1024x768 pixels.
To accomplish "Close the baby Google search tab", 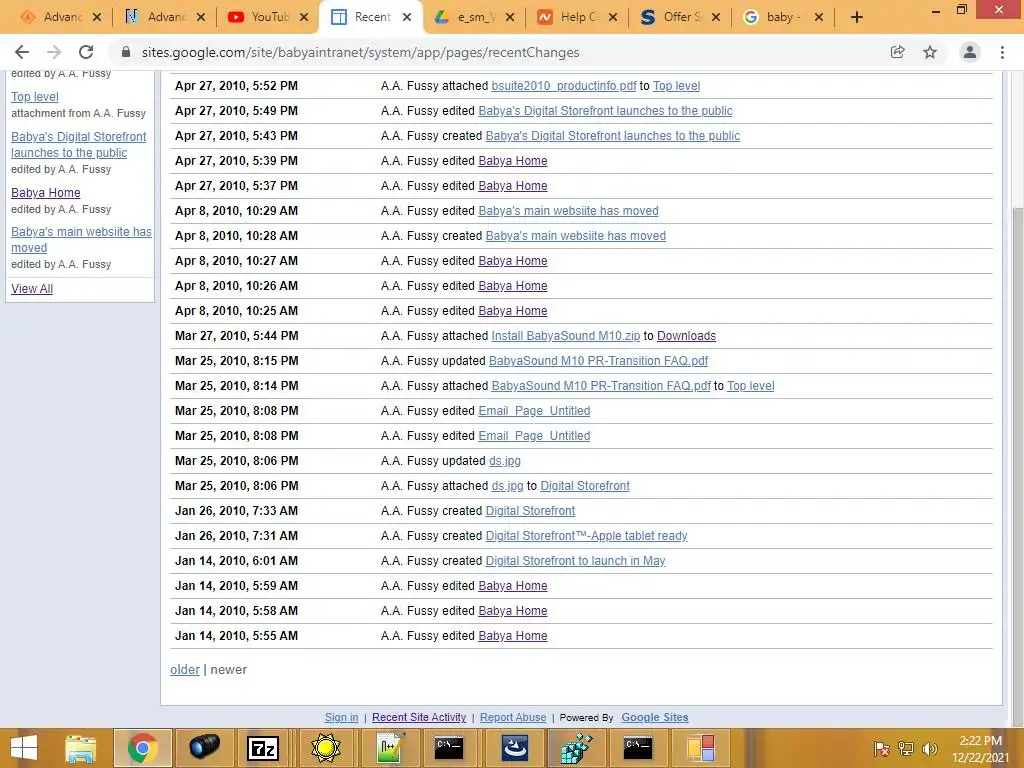I will [x=819, y=18].
